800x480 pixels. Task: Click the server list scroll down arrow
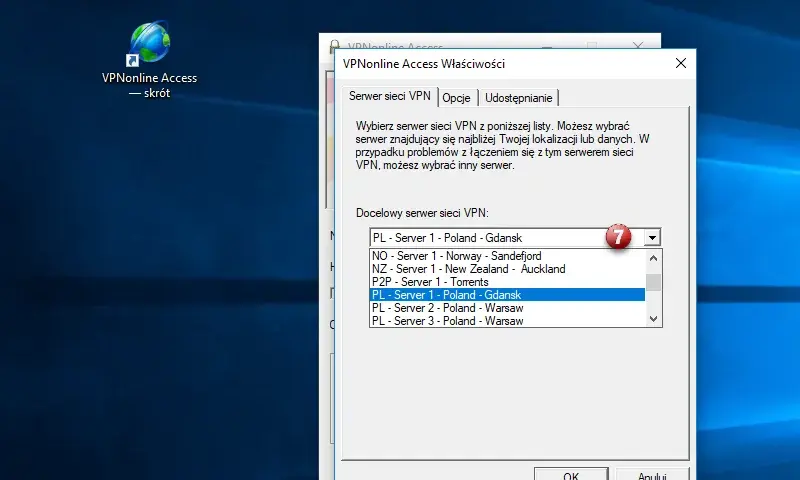tap(654, 319)
